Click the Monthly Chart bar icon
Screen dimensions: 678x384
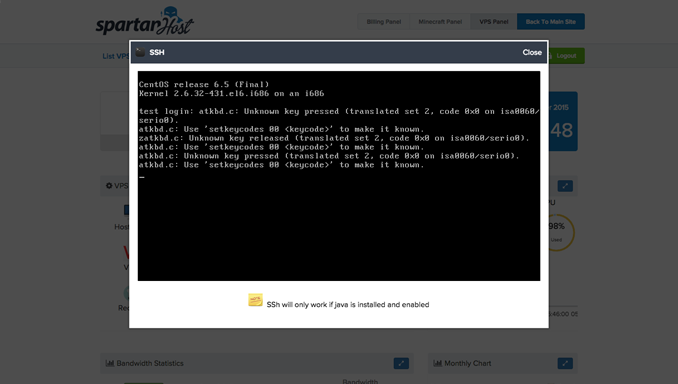coord(438,363)
